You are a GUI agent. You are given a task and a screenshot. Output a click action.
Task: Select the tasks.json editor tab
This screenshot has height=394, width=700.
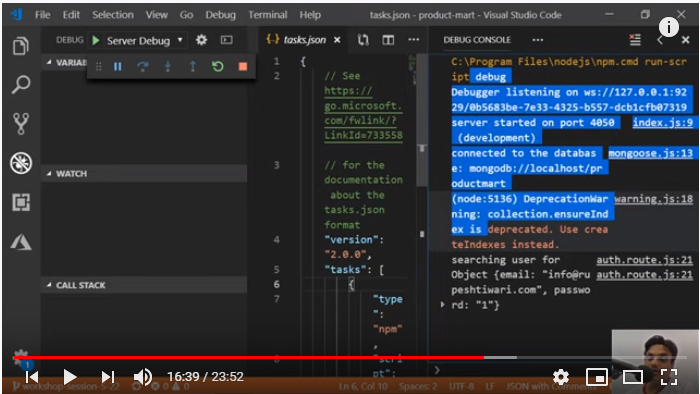point(304,40)
